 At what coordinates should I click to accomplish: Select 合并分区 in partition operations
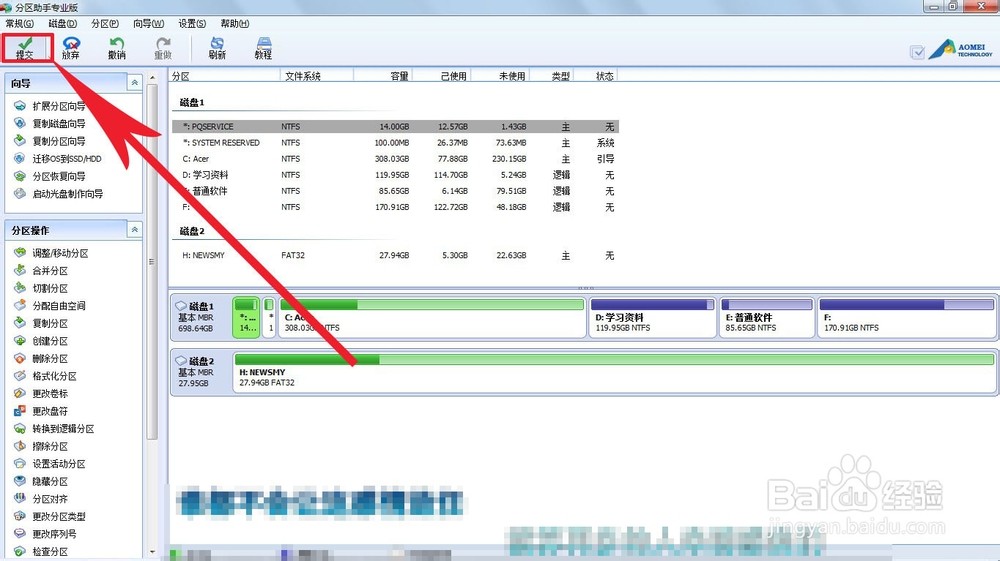(x=50, y=271)
